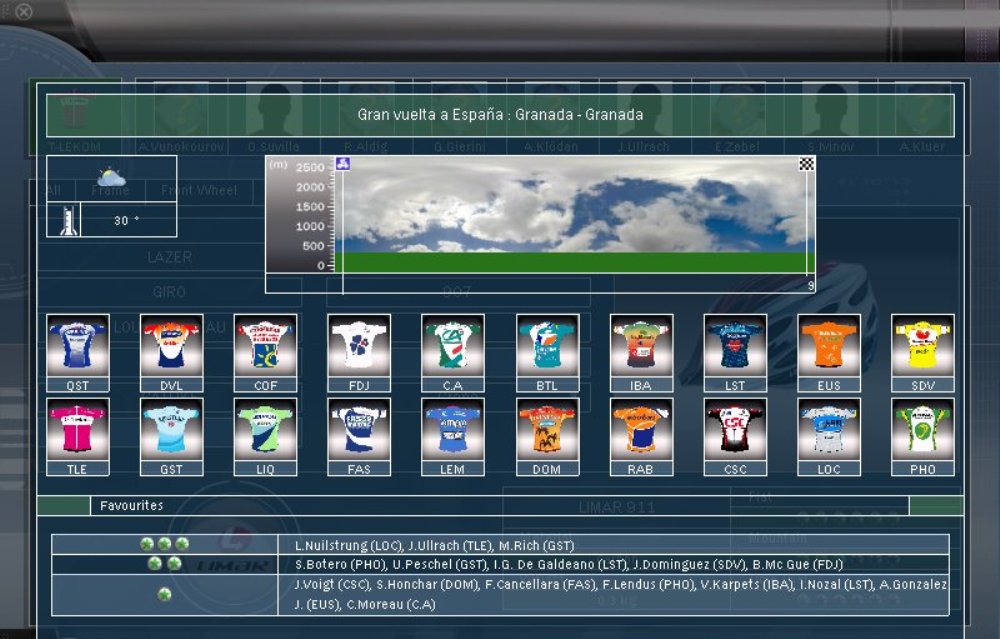The image size is (1000, 639).
Task: Click the time trial stage type icon
Action: pos(63,221)
